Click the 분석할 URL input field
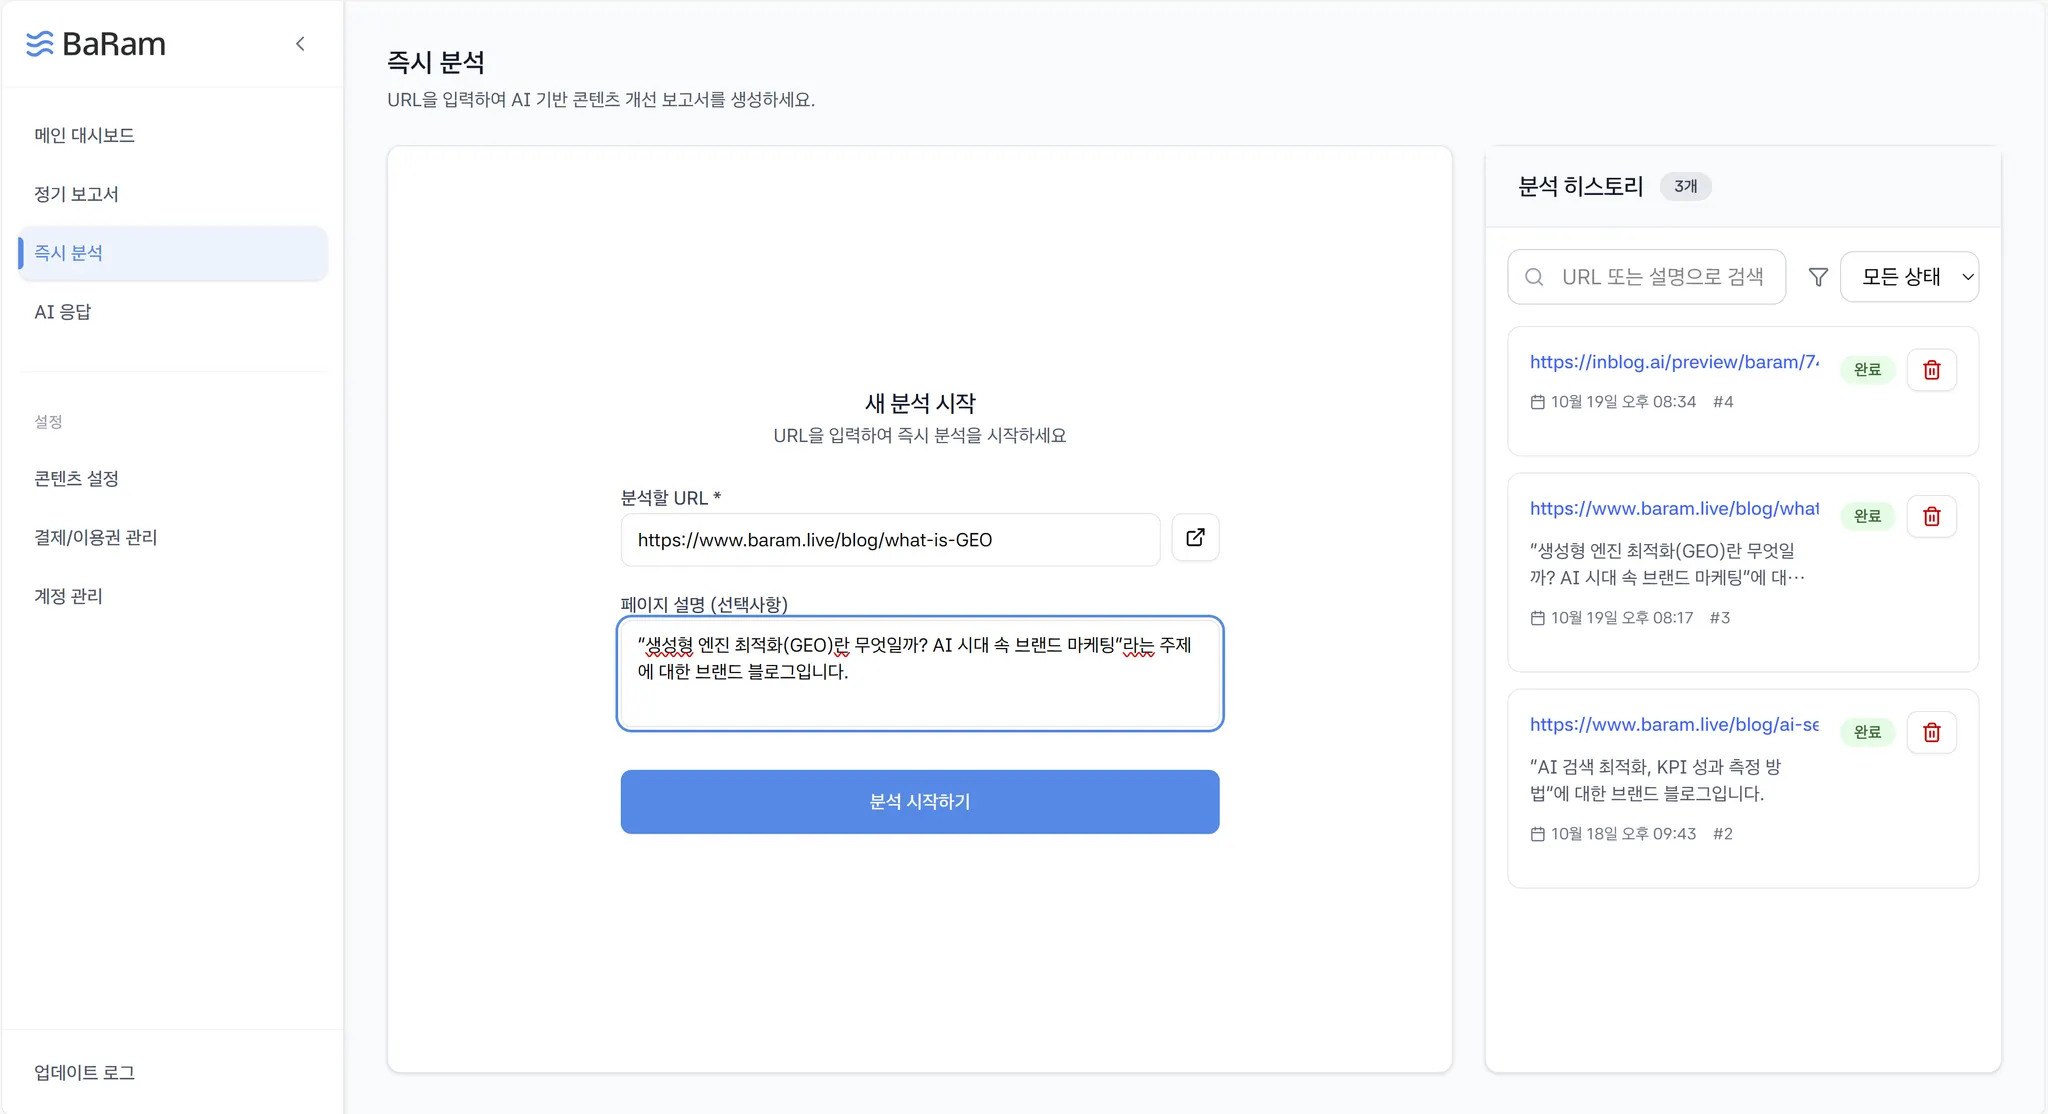2048x1114 pixels. pos(889,540)
